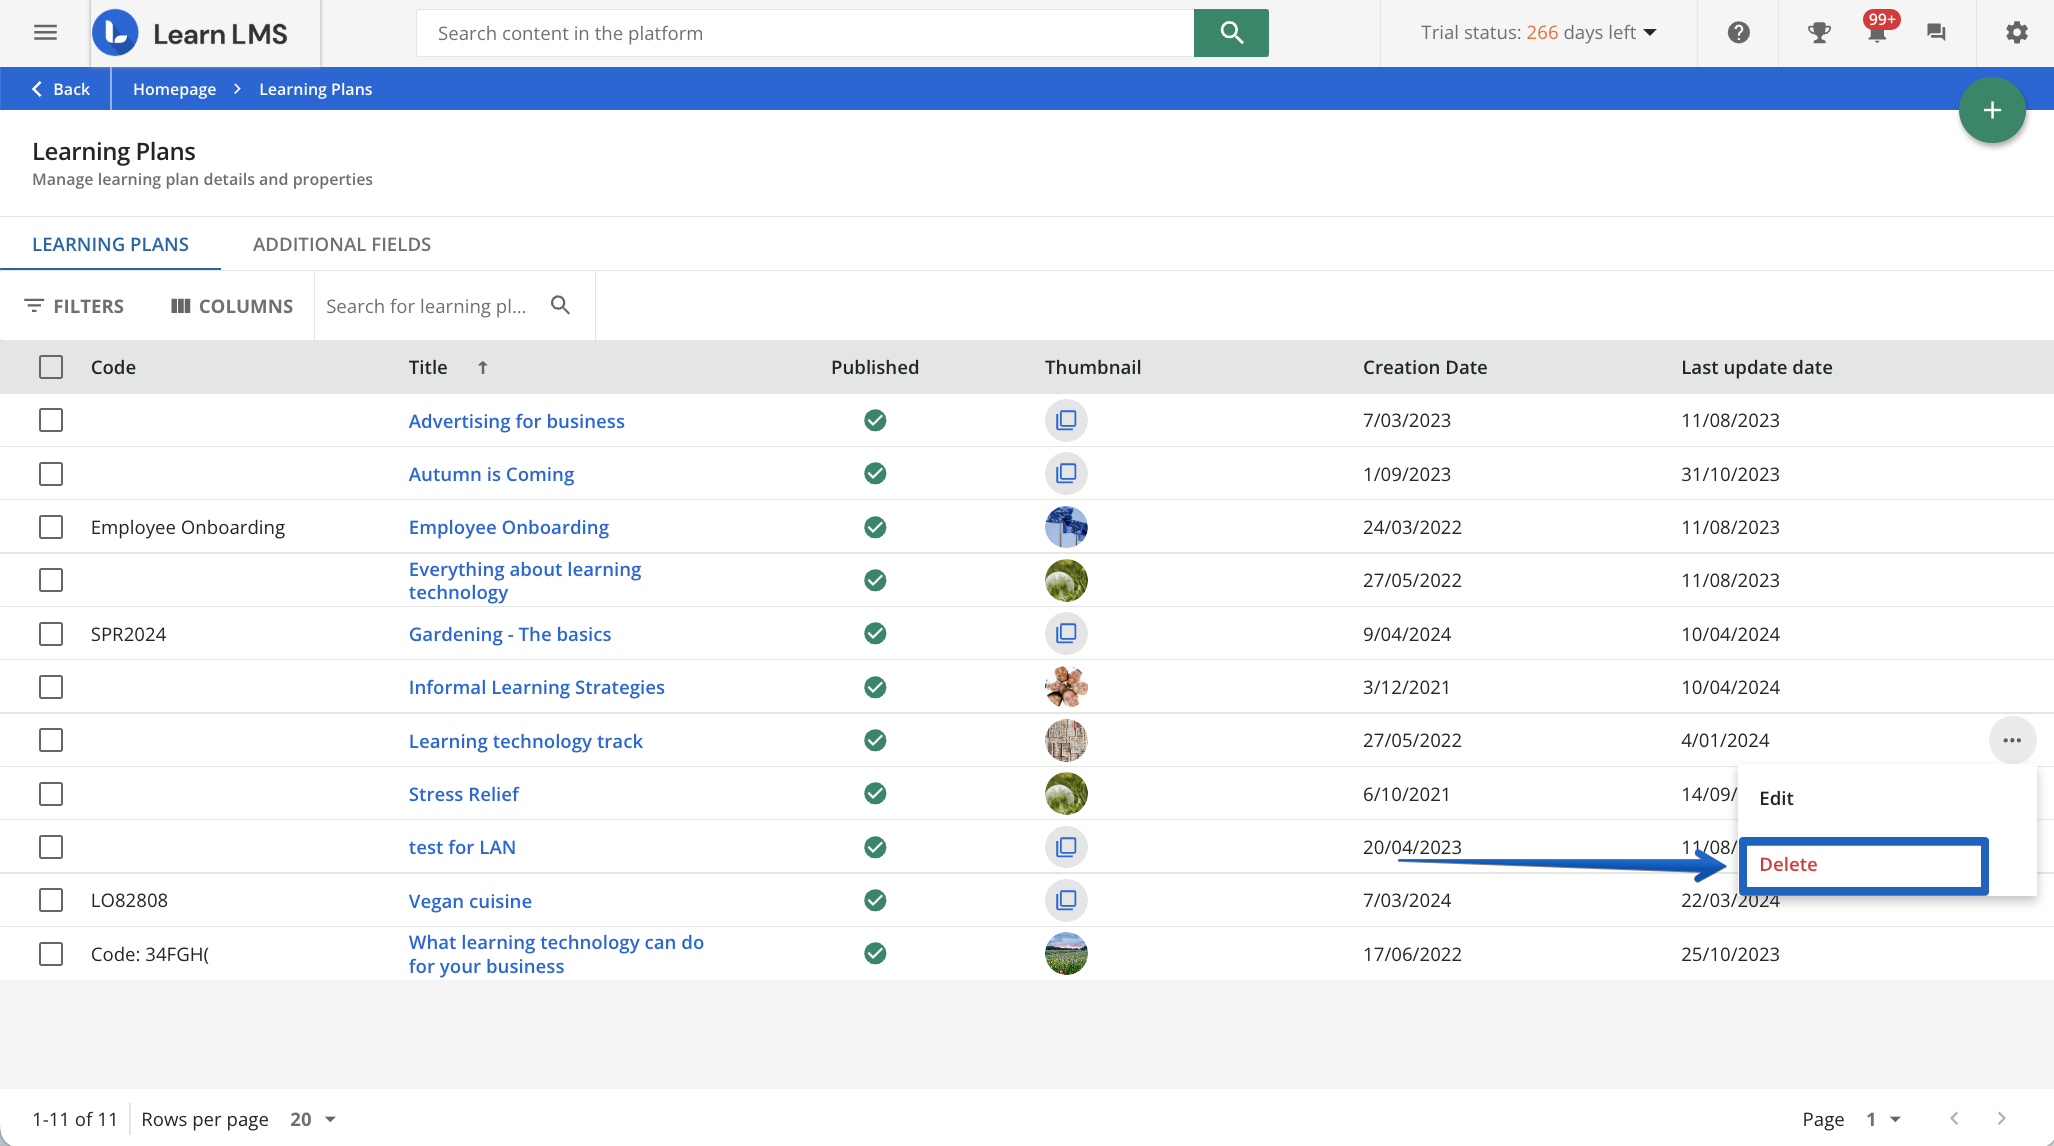The height and width of the screenshot is (1146, 2054).
Task: Click the Employee Onboarding thumbnail image
Action: 1066,527
